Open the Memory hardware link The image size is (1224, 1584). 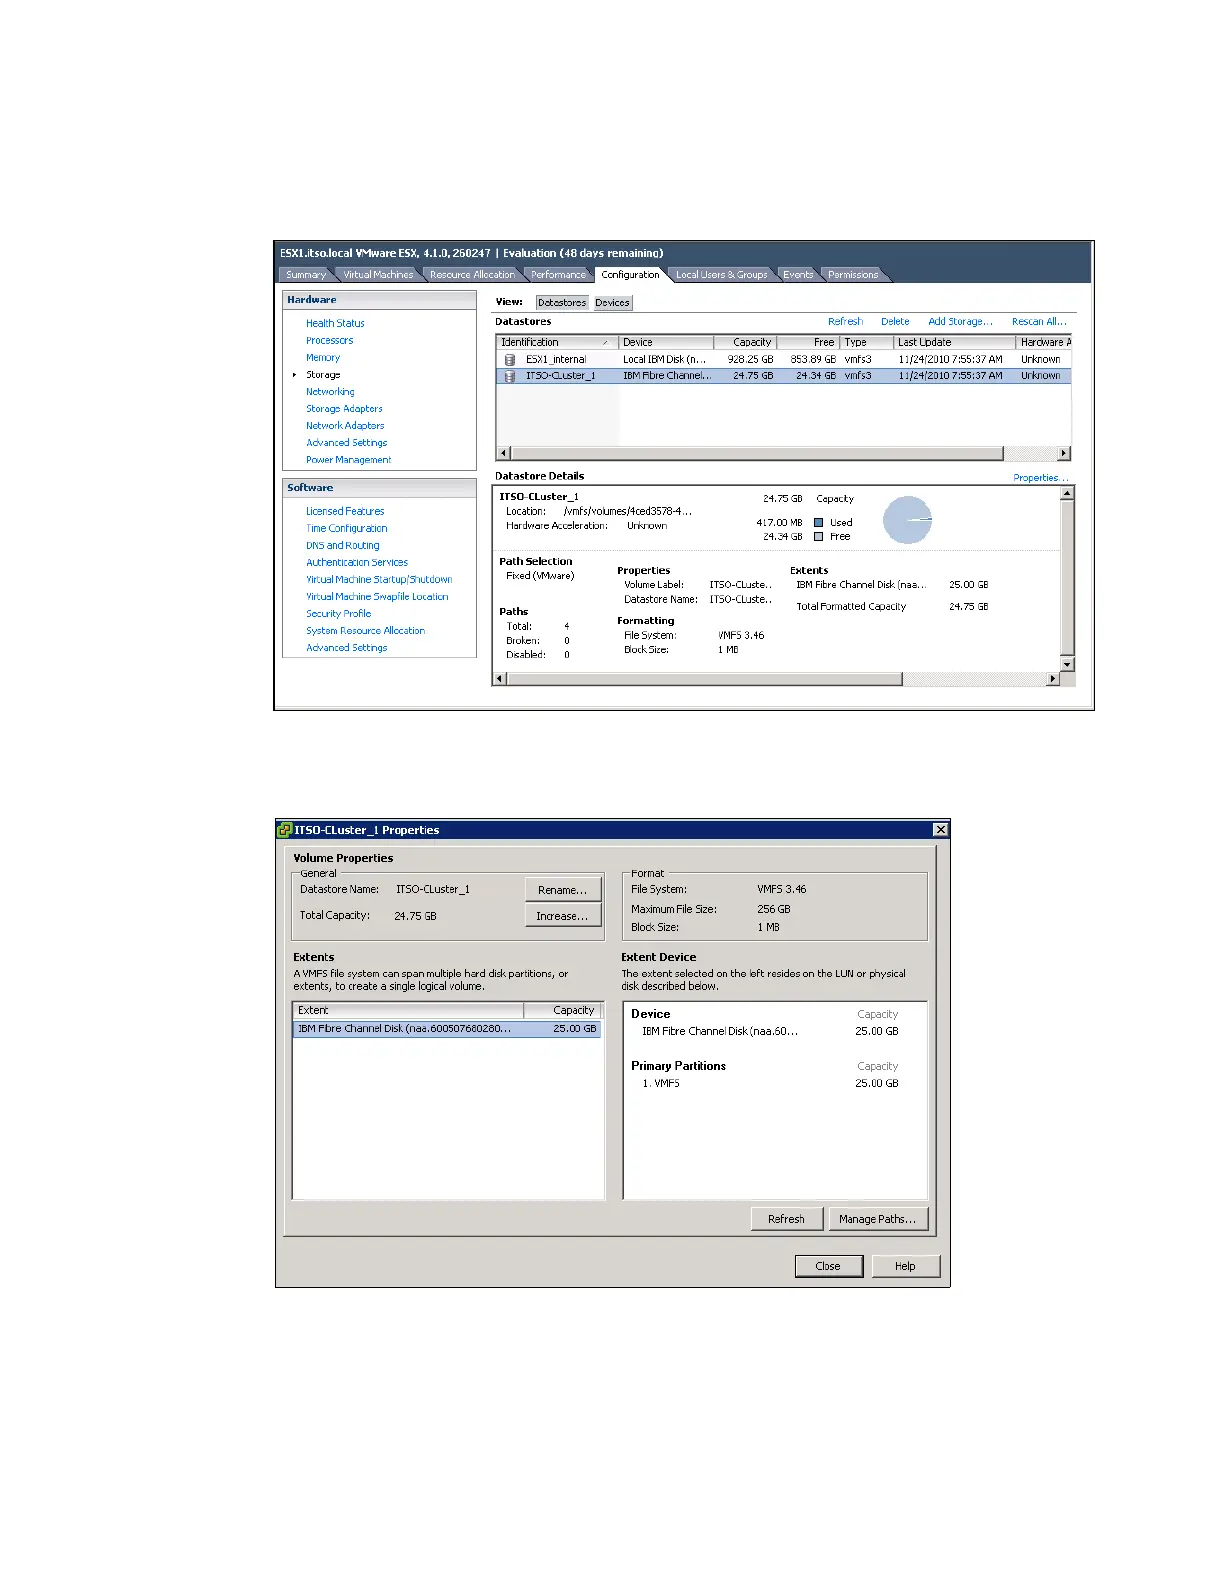point(323,357)
